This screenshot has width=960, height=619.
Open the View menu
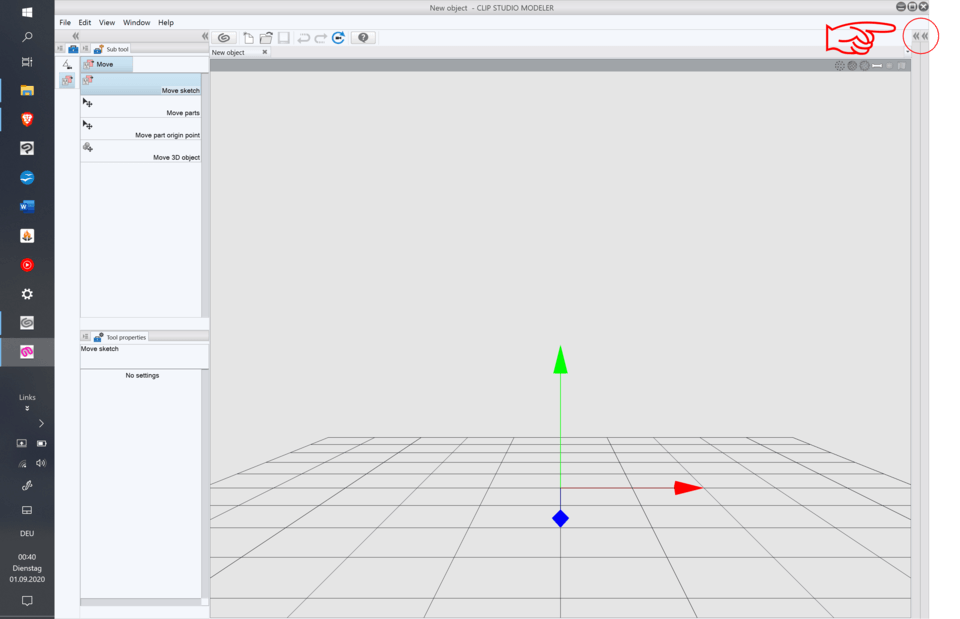107,23
